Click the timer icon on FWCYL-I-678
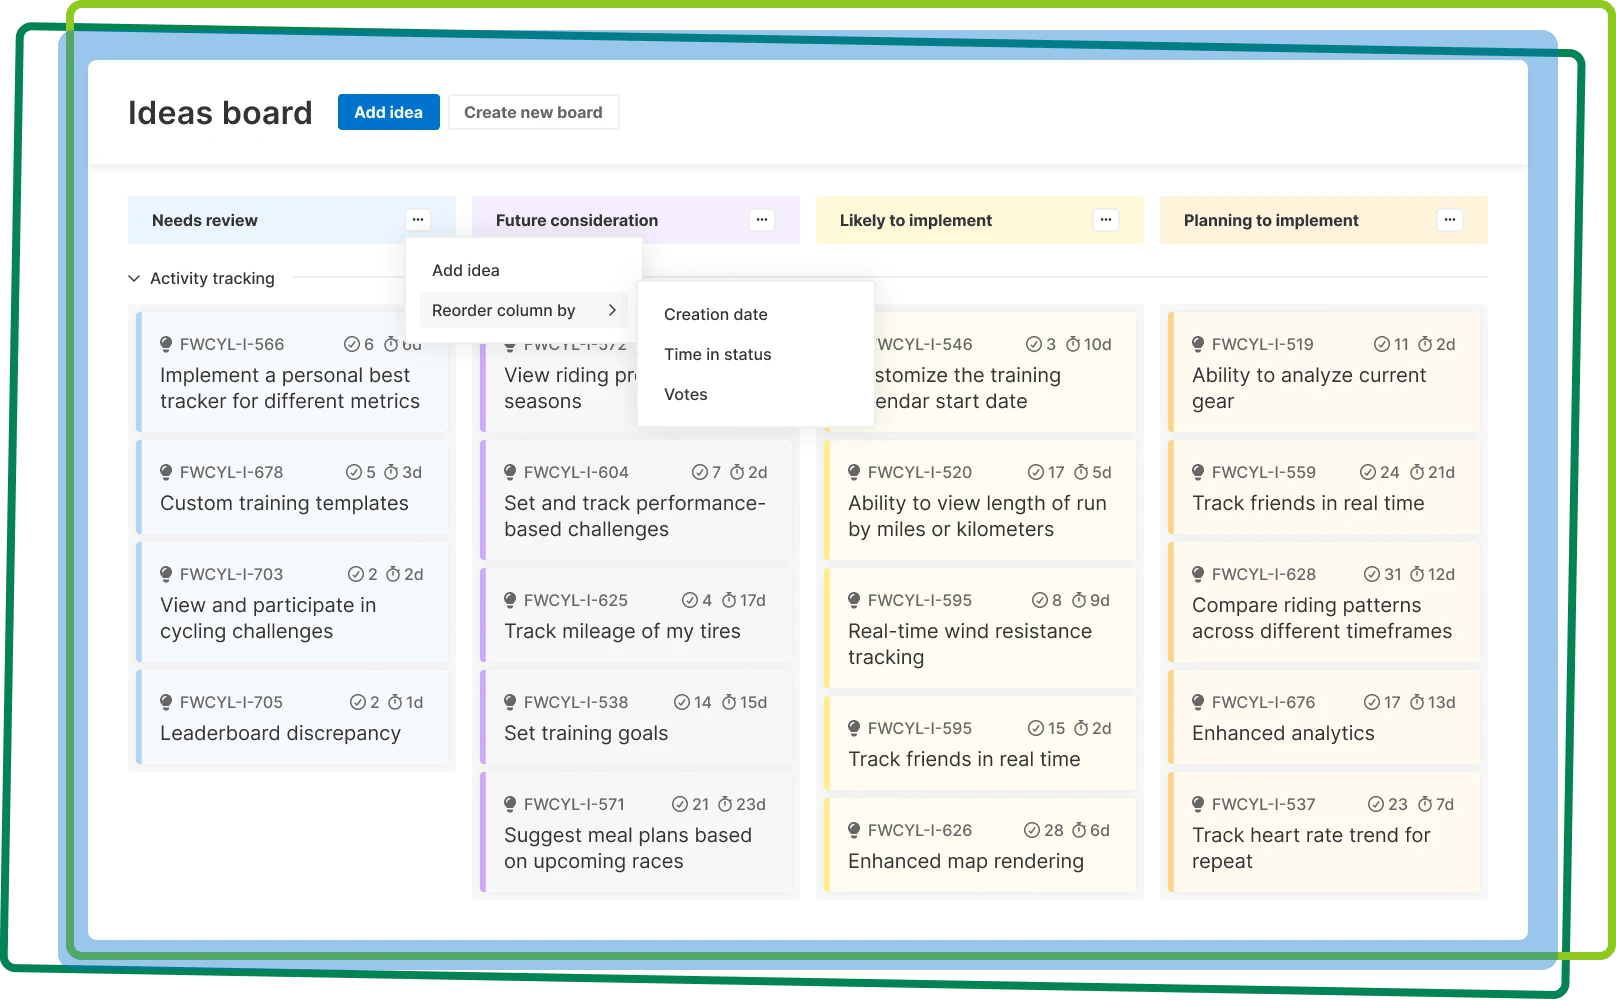The image size is (1616, 1000). pos(392,472)
